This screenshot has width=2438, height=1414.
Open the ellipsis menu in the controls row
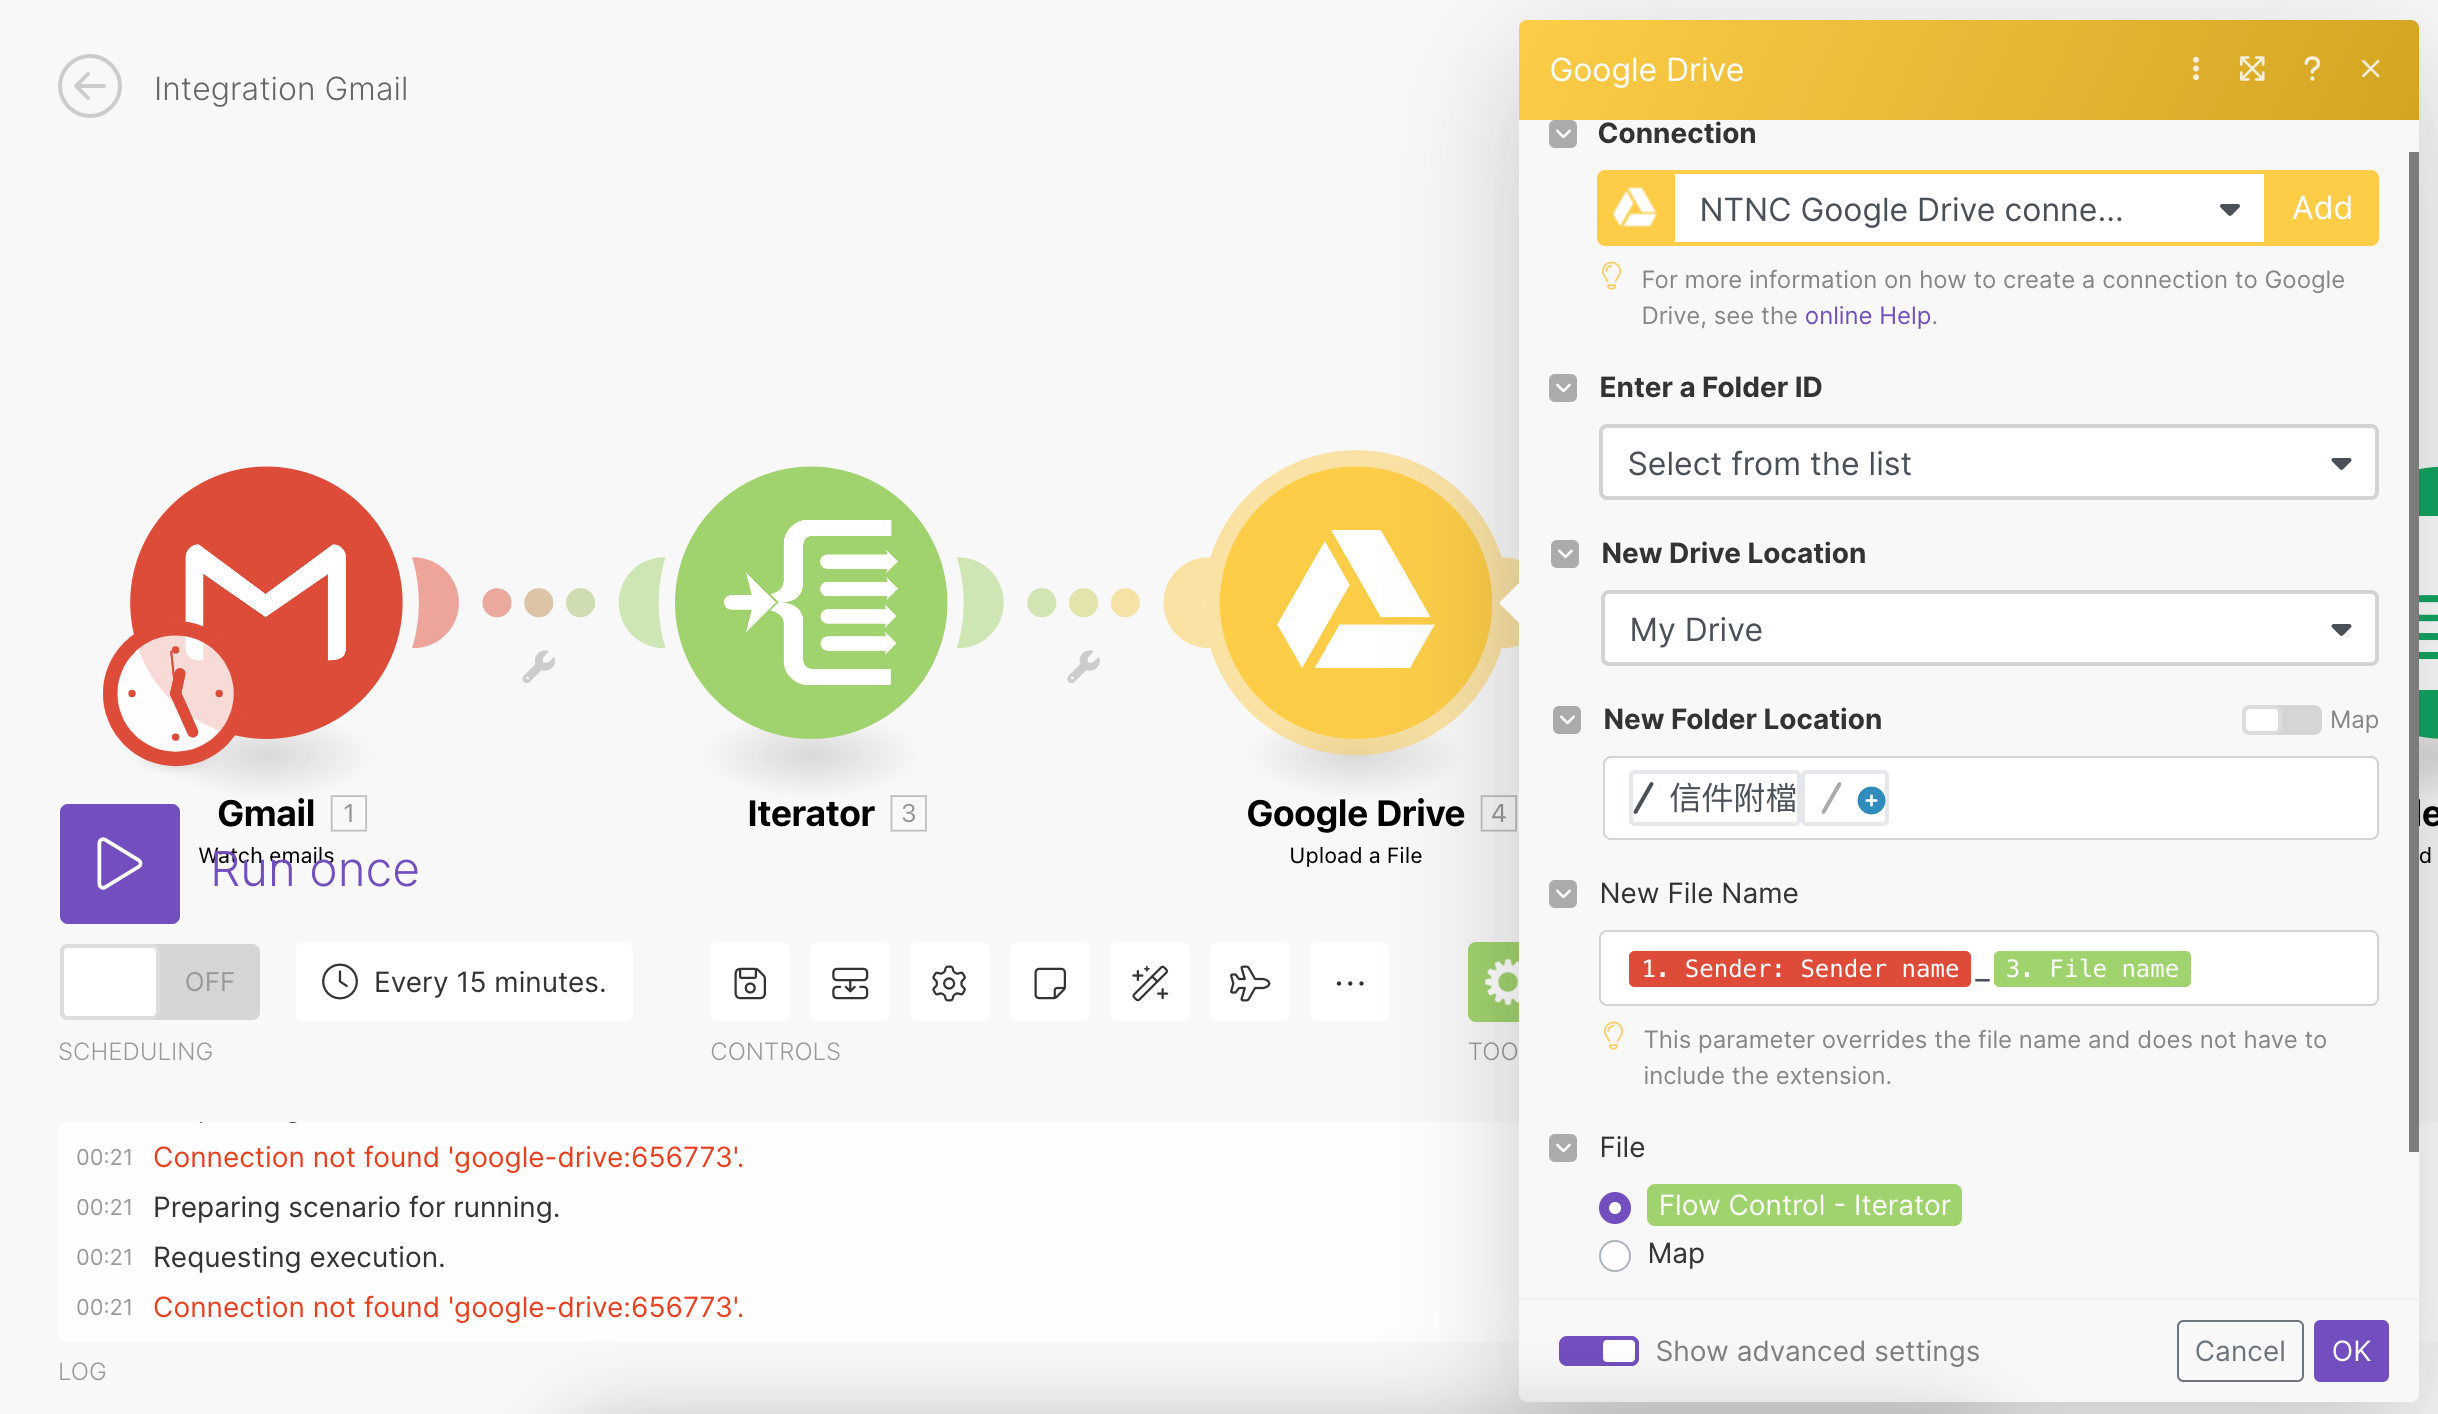1349,982
